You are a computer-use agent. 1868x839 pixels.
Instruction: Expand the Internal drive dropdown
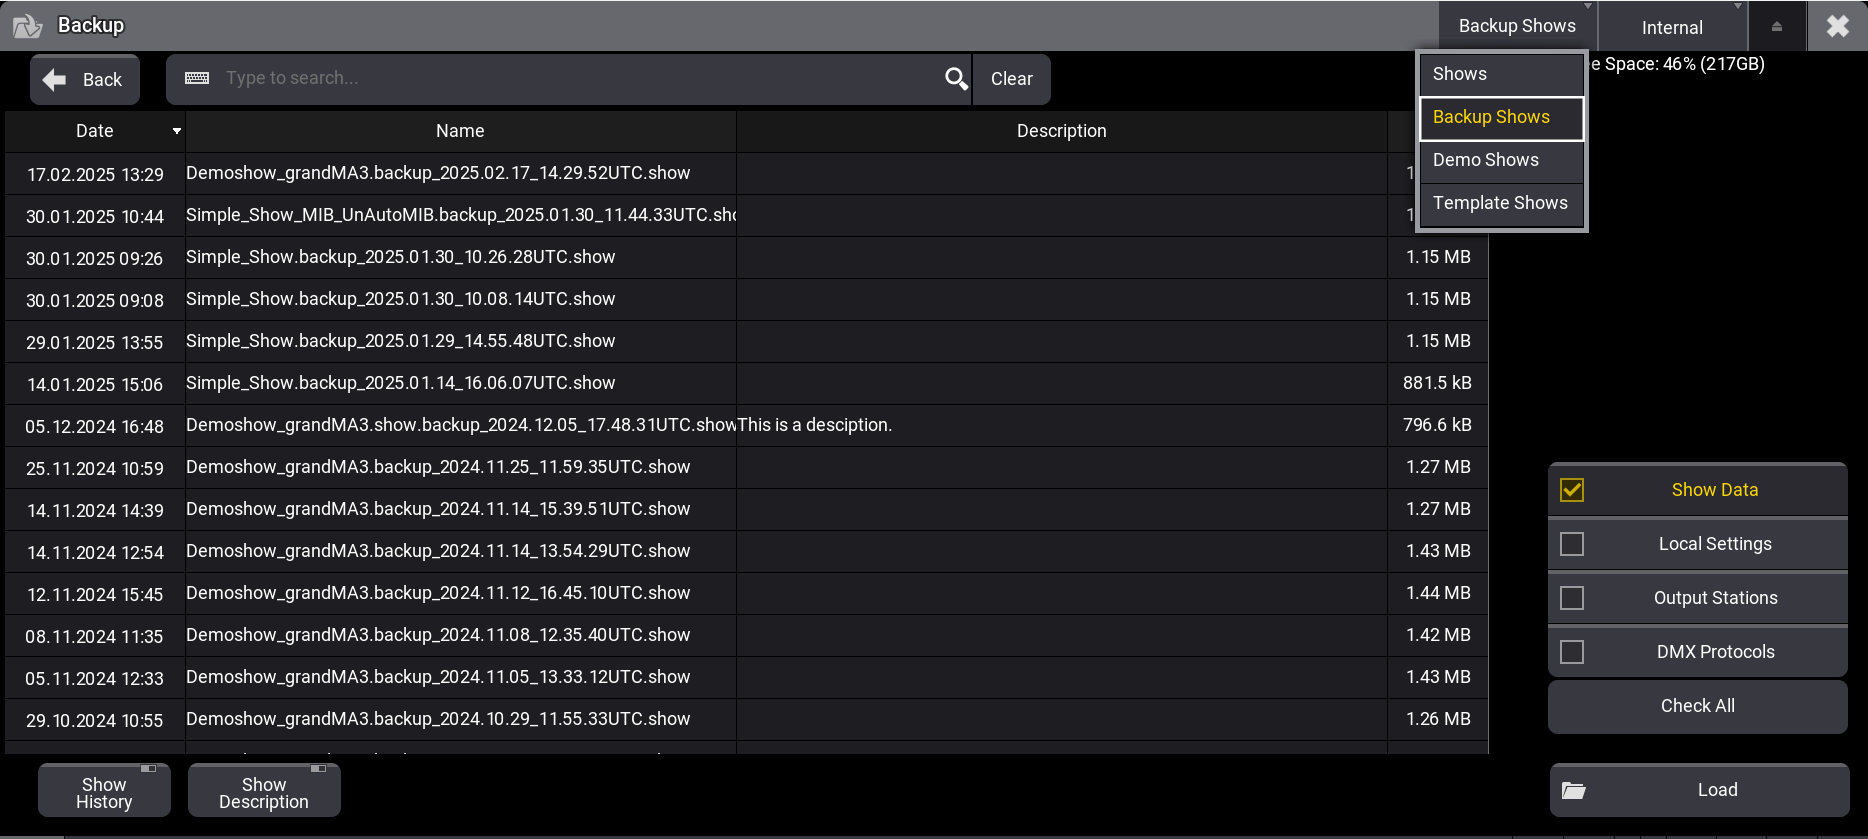pyautogui.click(x=1672, y=27)
